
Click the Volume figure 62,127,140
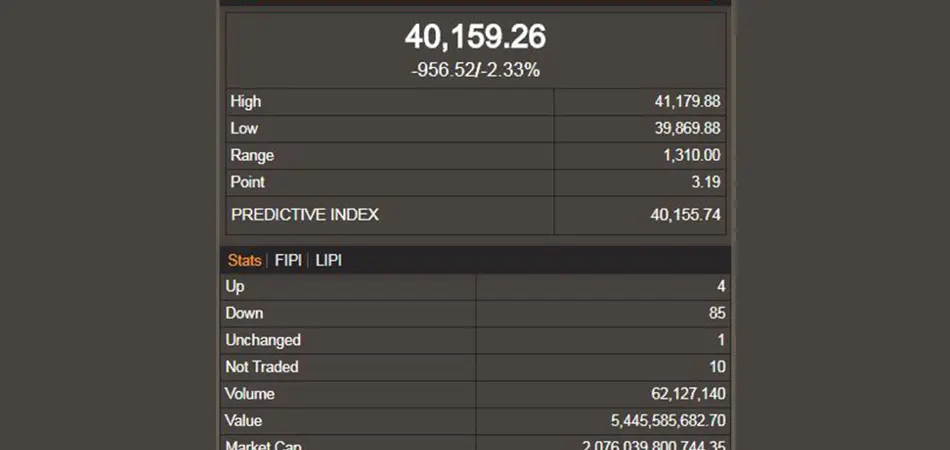(688, 394)
